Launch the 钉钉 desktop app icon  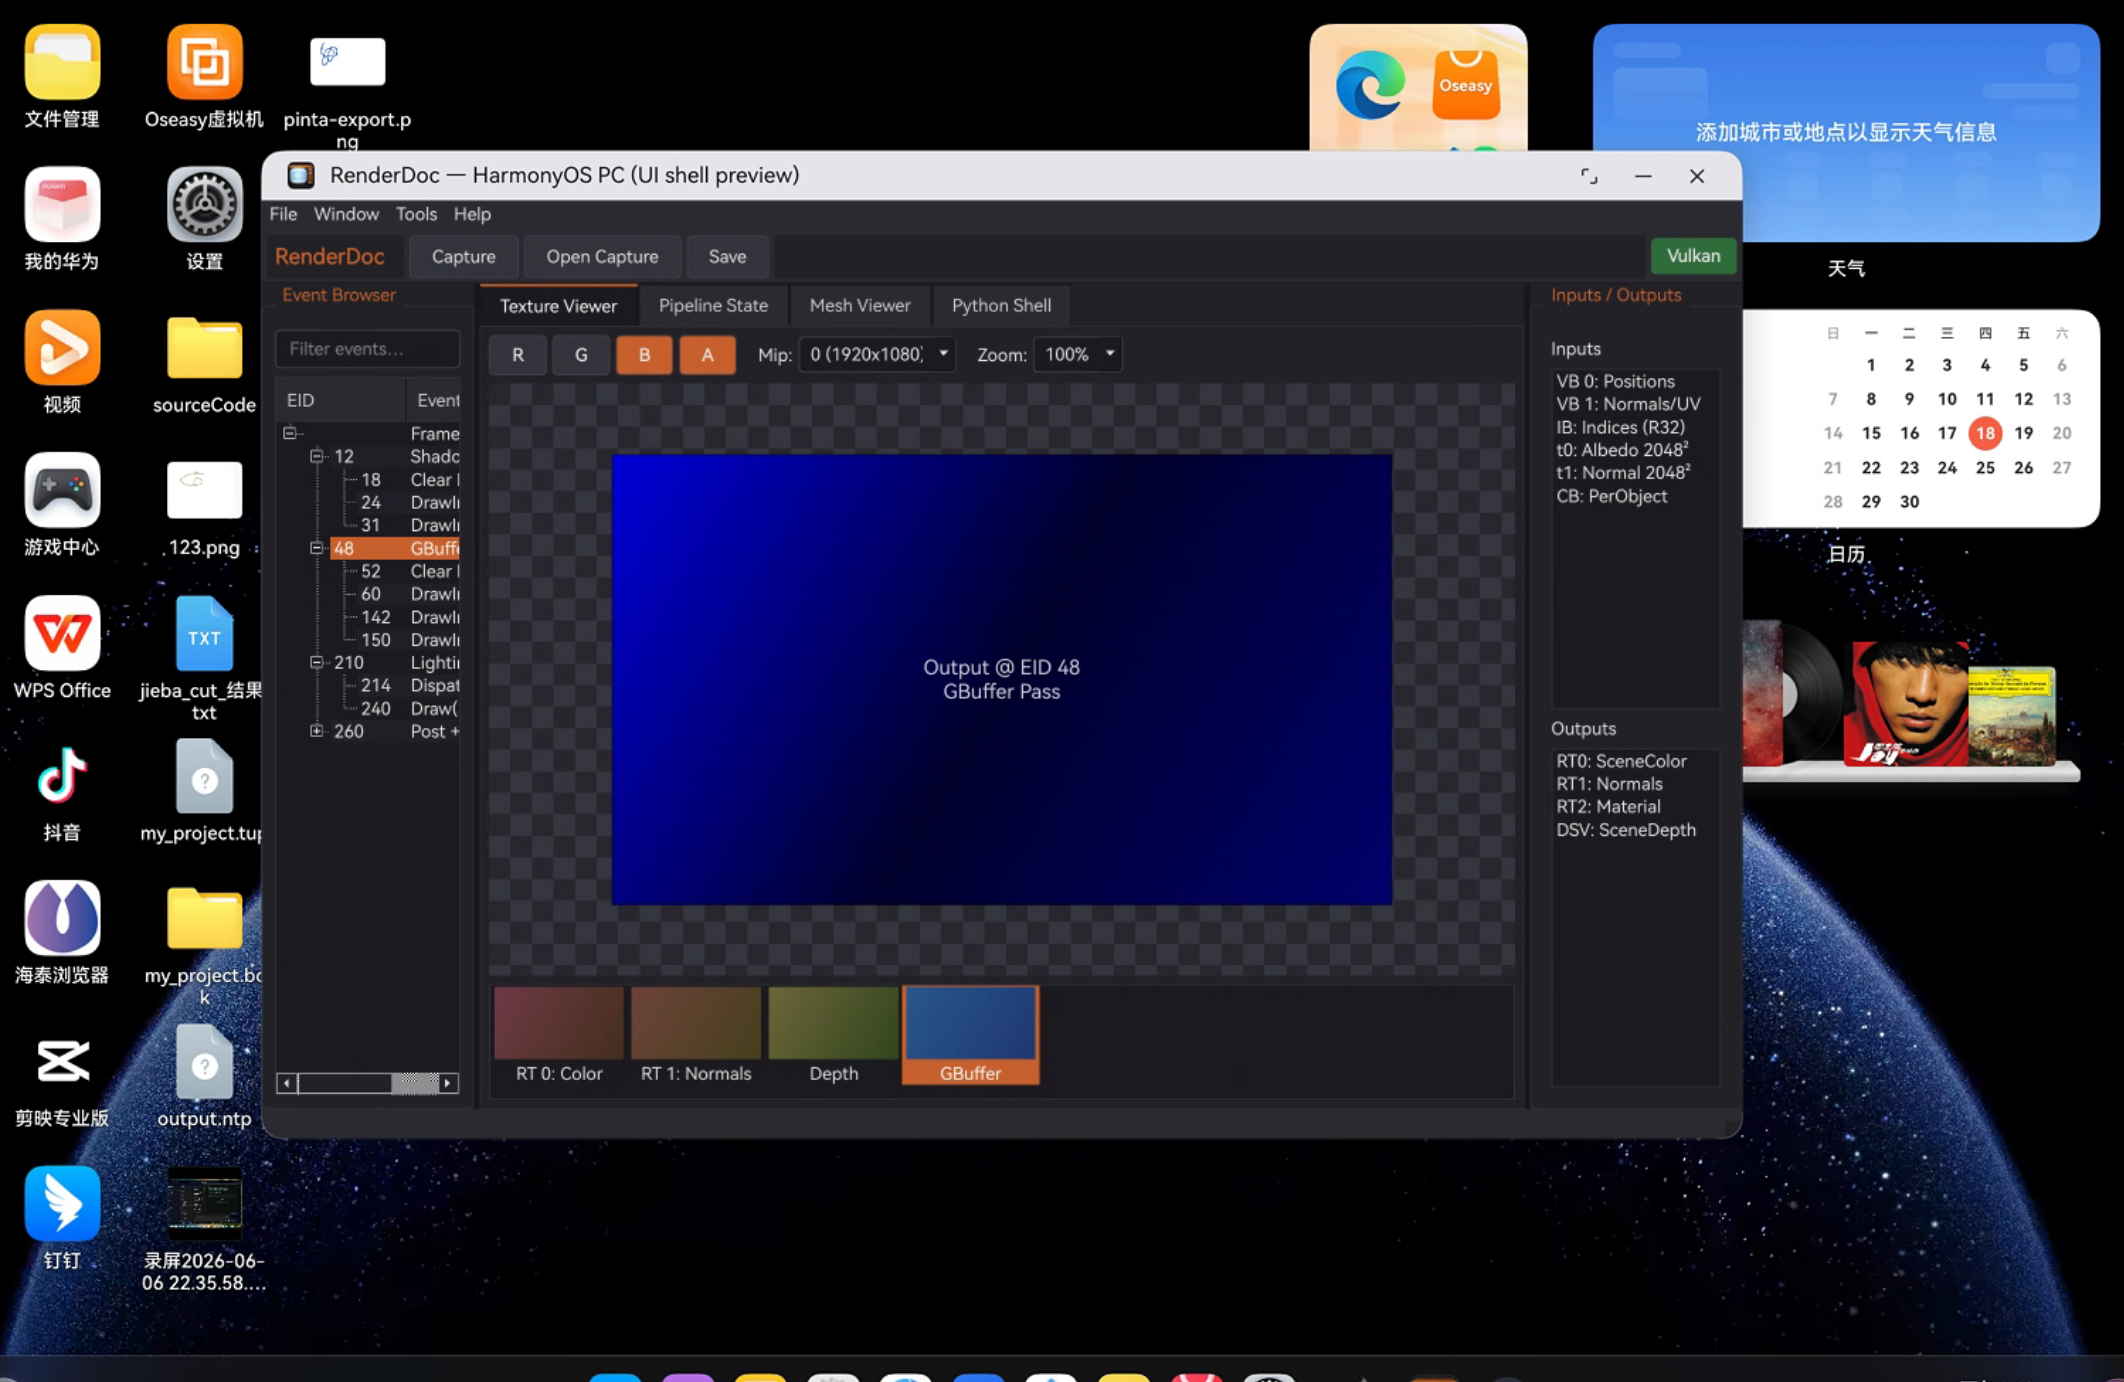(x=62, y=1204)
